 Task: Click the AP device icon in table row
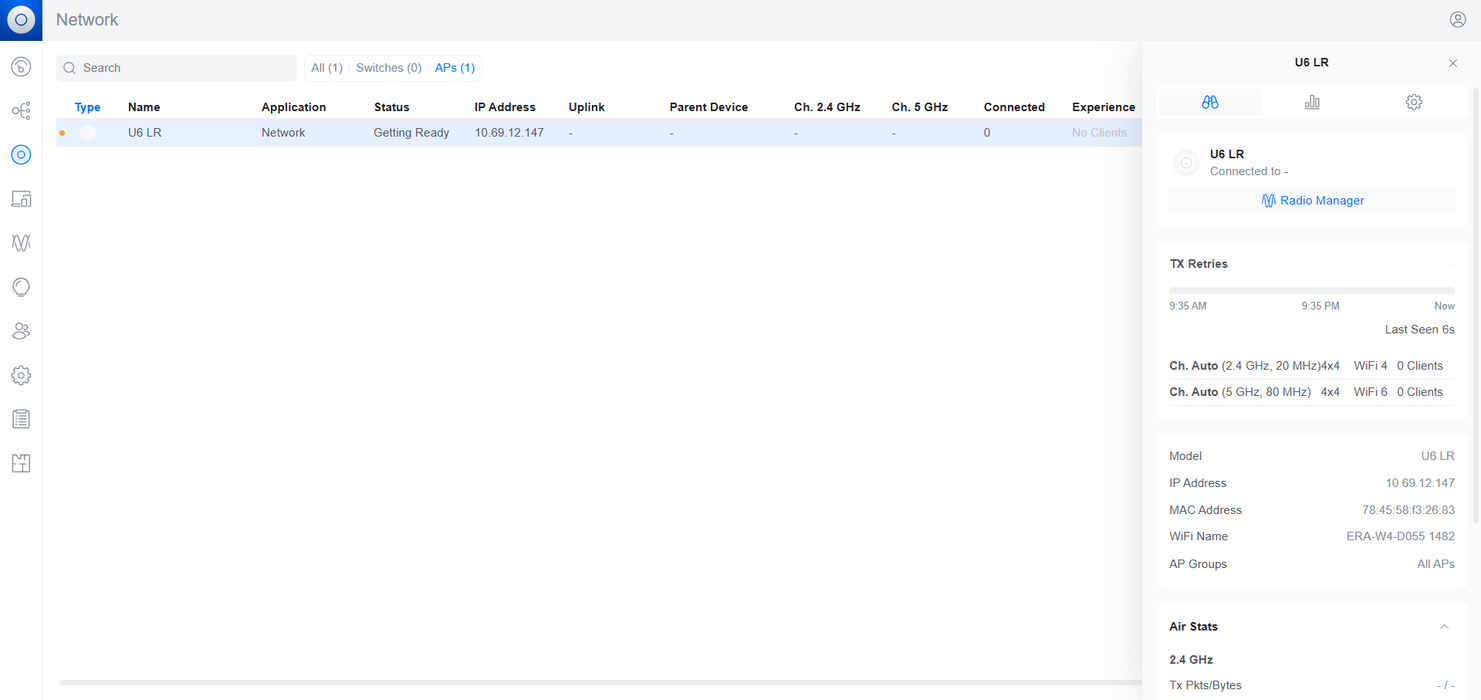click(x=88, y=133)
